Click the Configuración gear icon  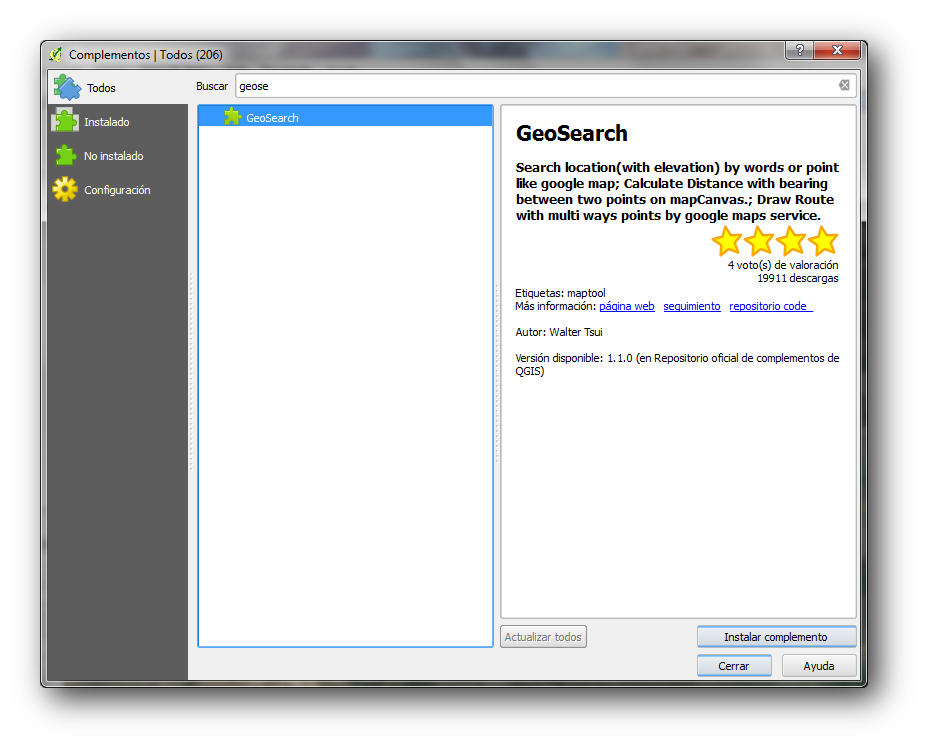65,189
